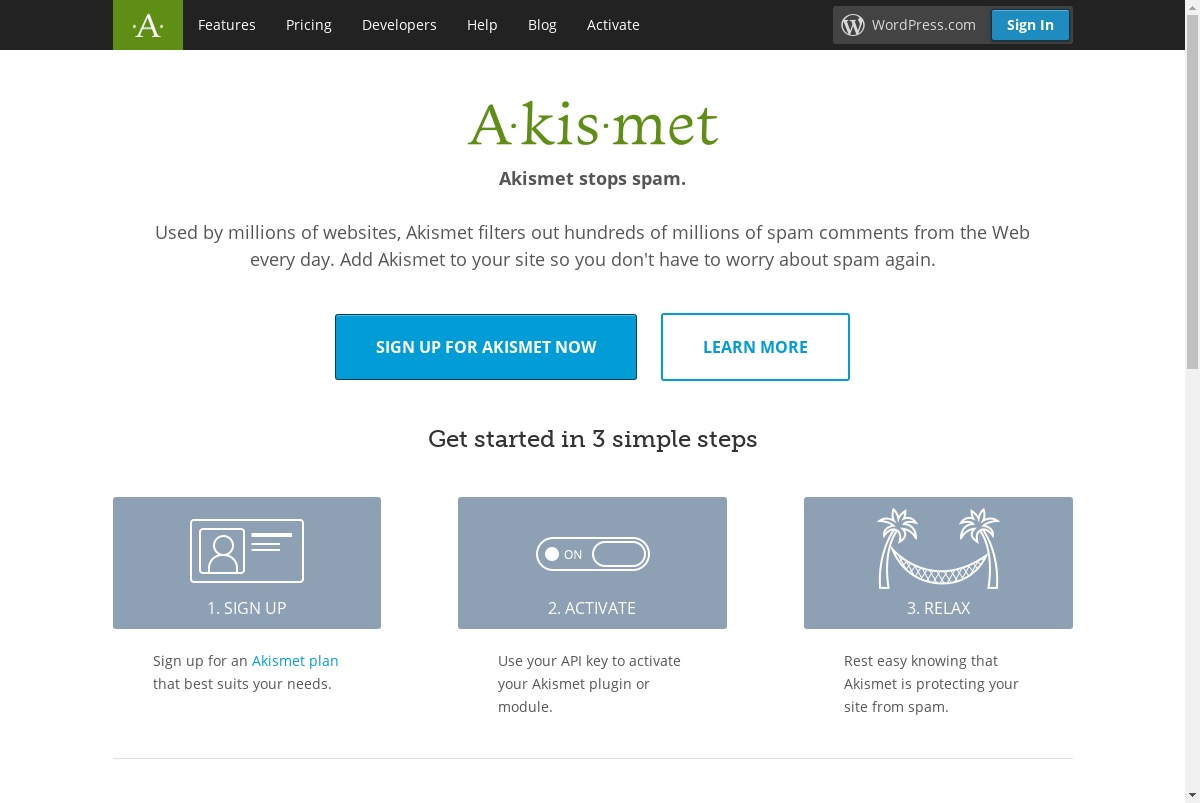Click the page vertical scrollbar thumb
This screenshot has height=803, width=1200.
(x=1192, y=190)
